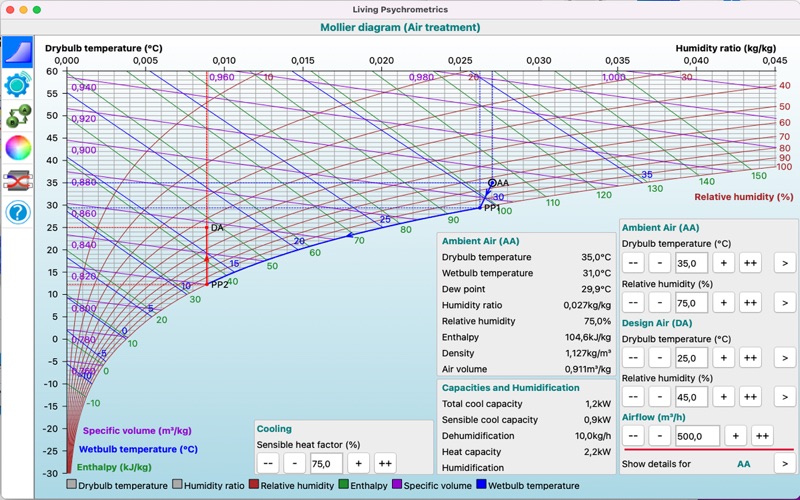Viewport: 800px width, 500px height.
Task: Click + for Design Air relative humidity
Action: (x=723, y=396)
